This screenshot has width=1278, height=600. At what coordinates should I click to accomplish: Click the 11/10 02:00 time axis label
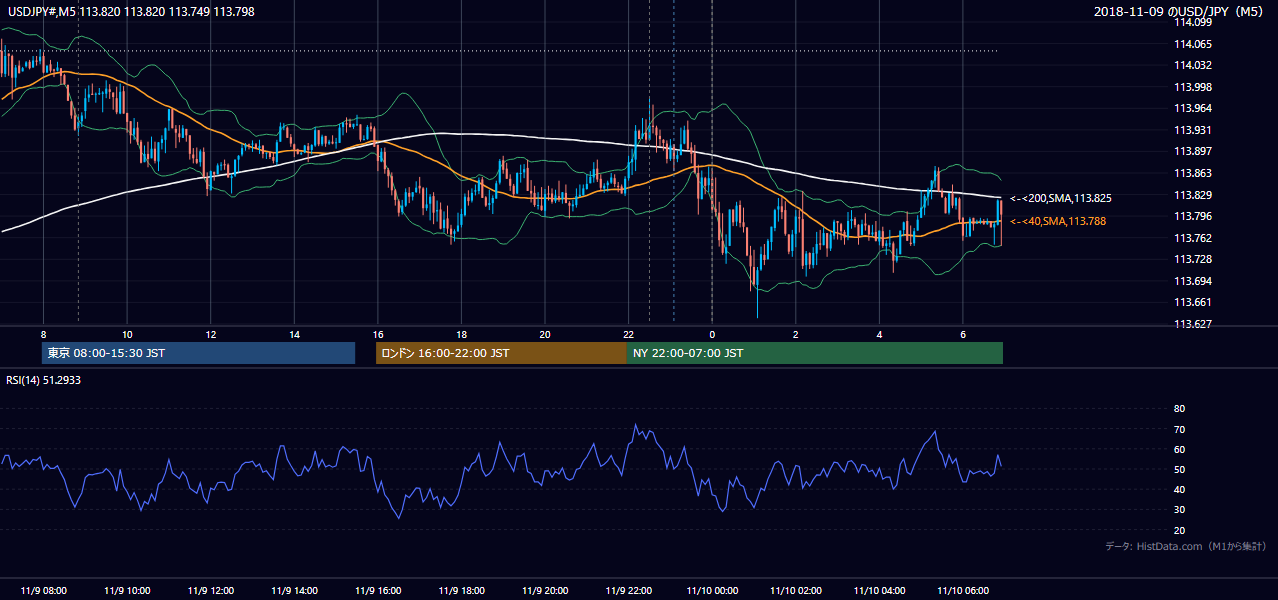796,591
